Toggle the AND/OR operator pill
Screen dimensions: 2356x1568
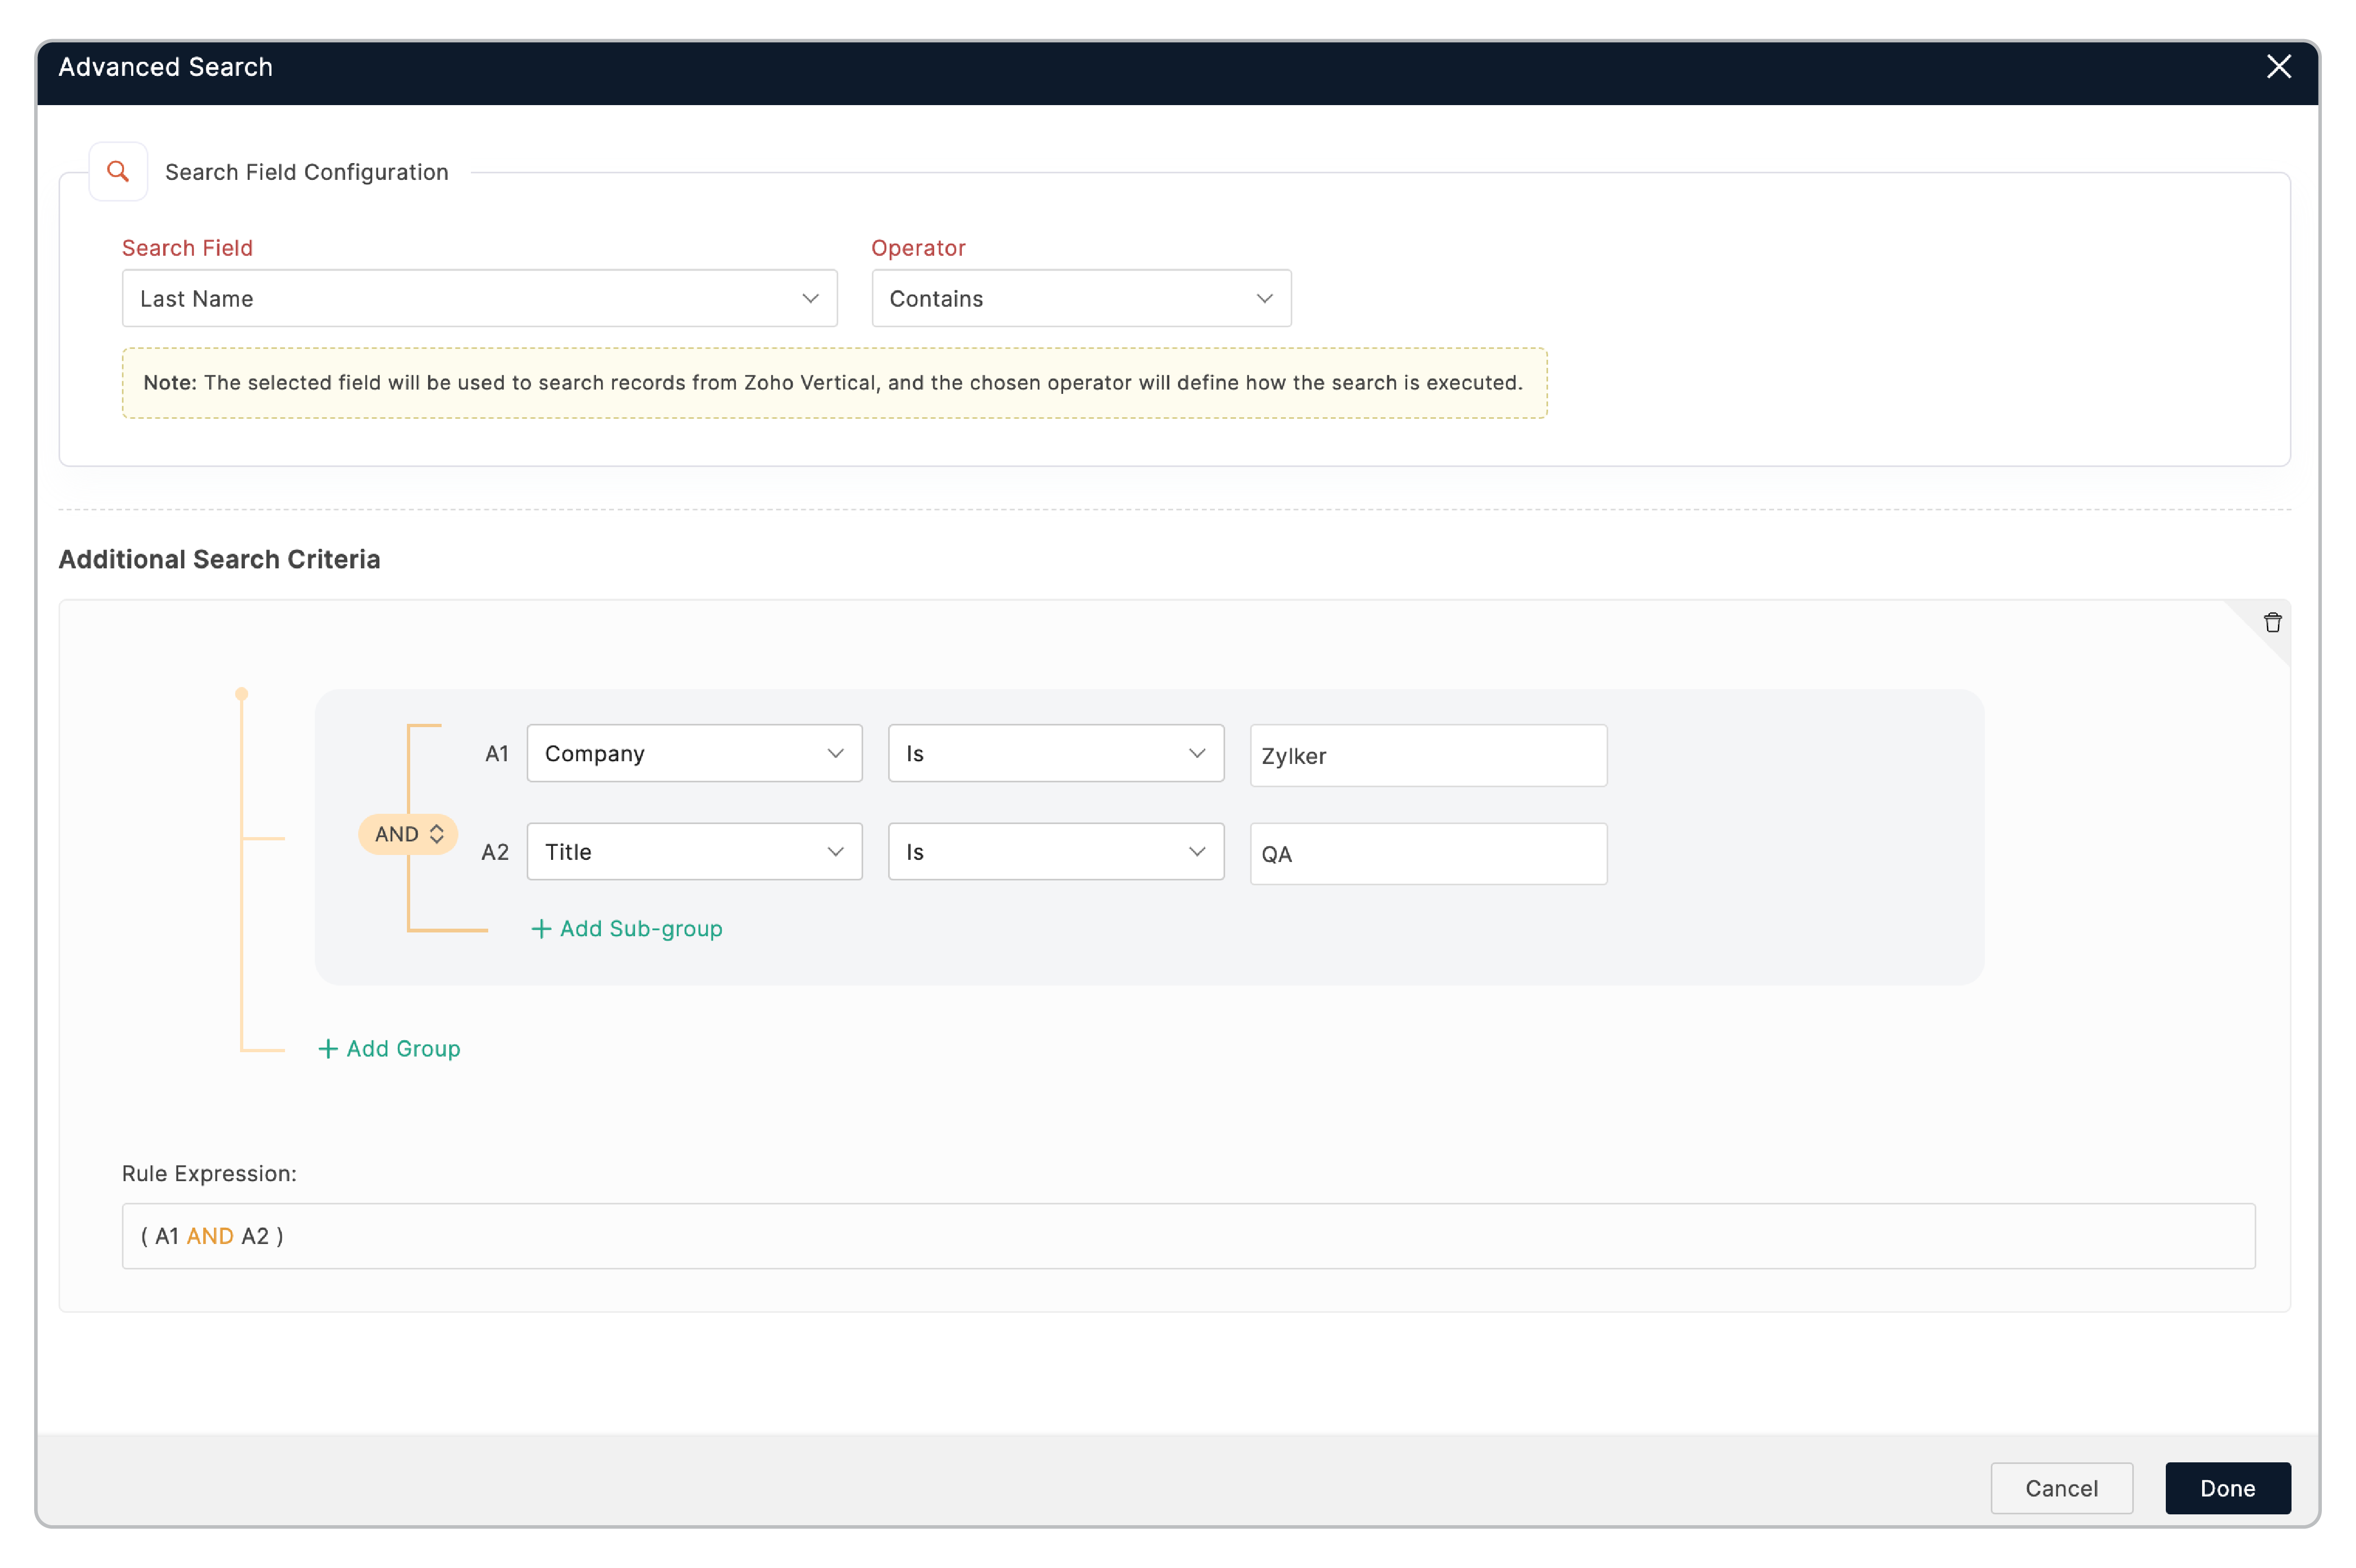tap(408, 834)
